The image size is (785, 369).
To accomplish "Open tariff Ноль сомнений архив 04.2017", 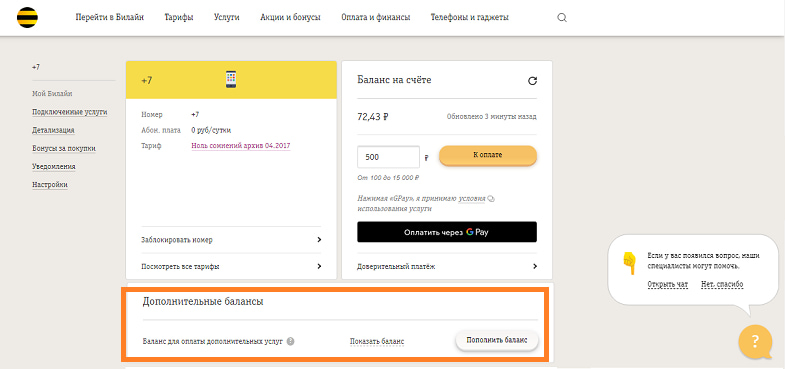I will tap(241, 146).
